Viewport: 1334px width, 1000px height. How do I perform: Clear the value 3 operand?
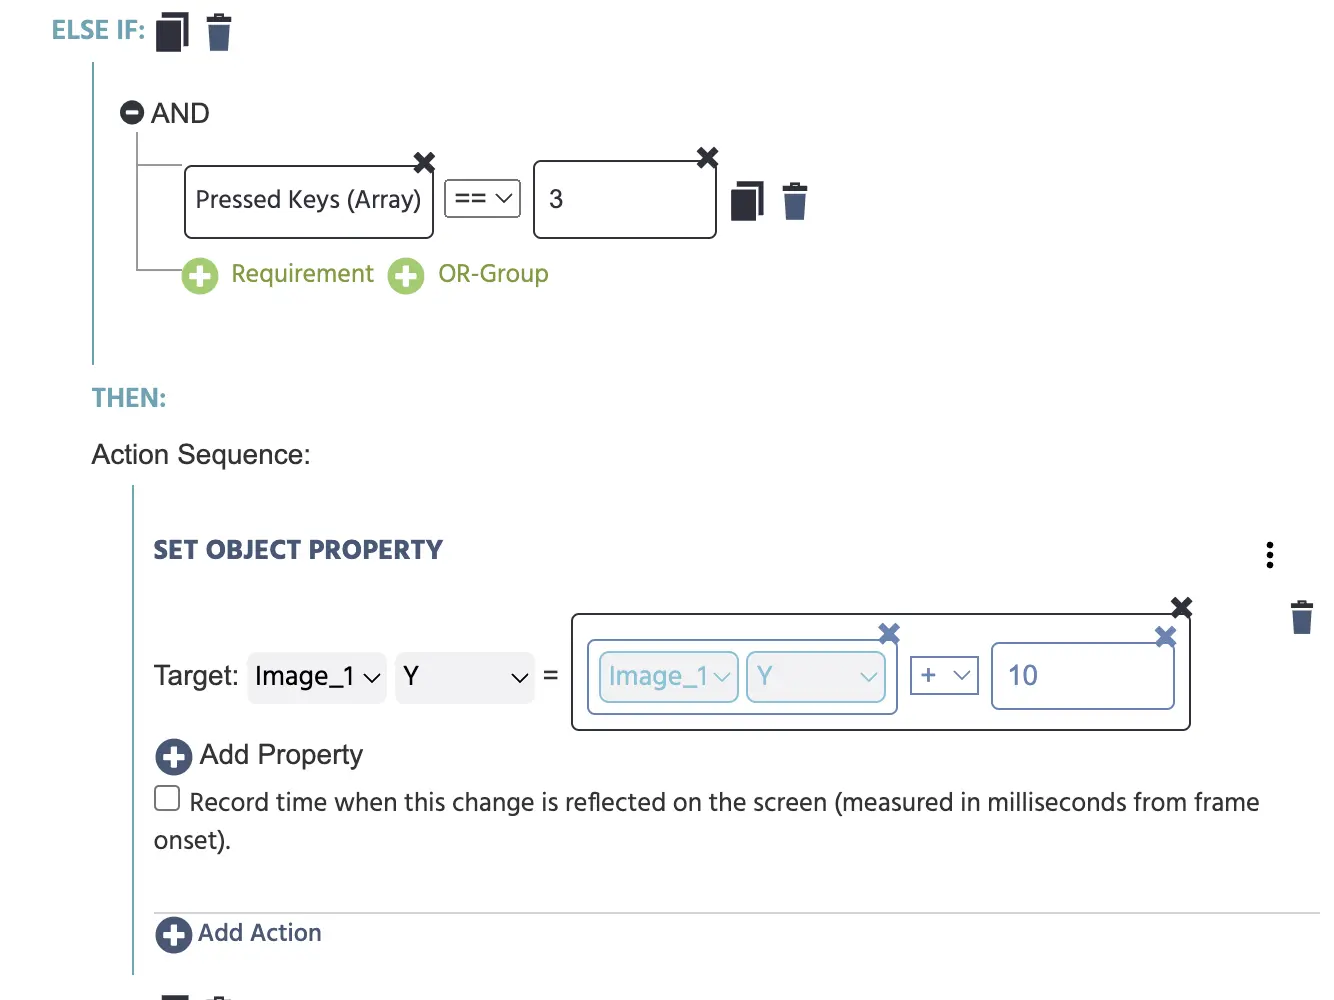click(x=707, y=157)
